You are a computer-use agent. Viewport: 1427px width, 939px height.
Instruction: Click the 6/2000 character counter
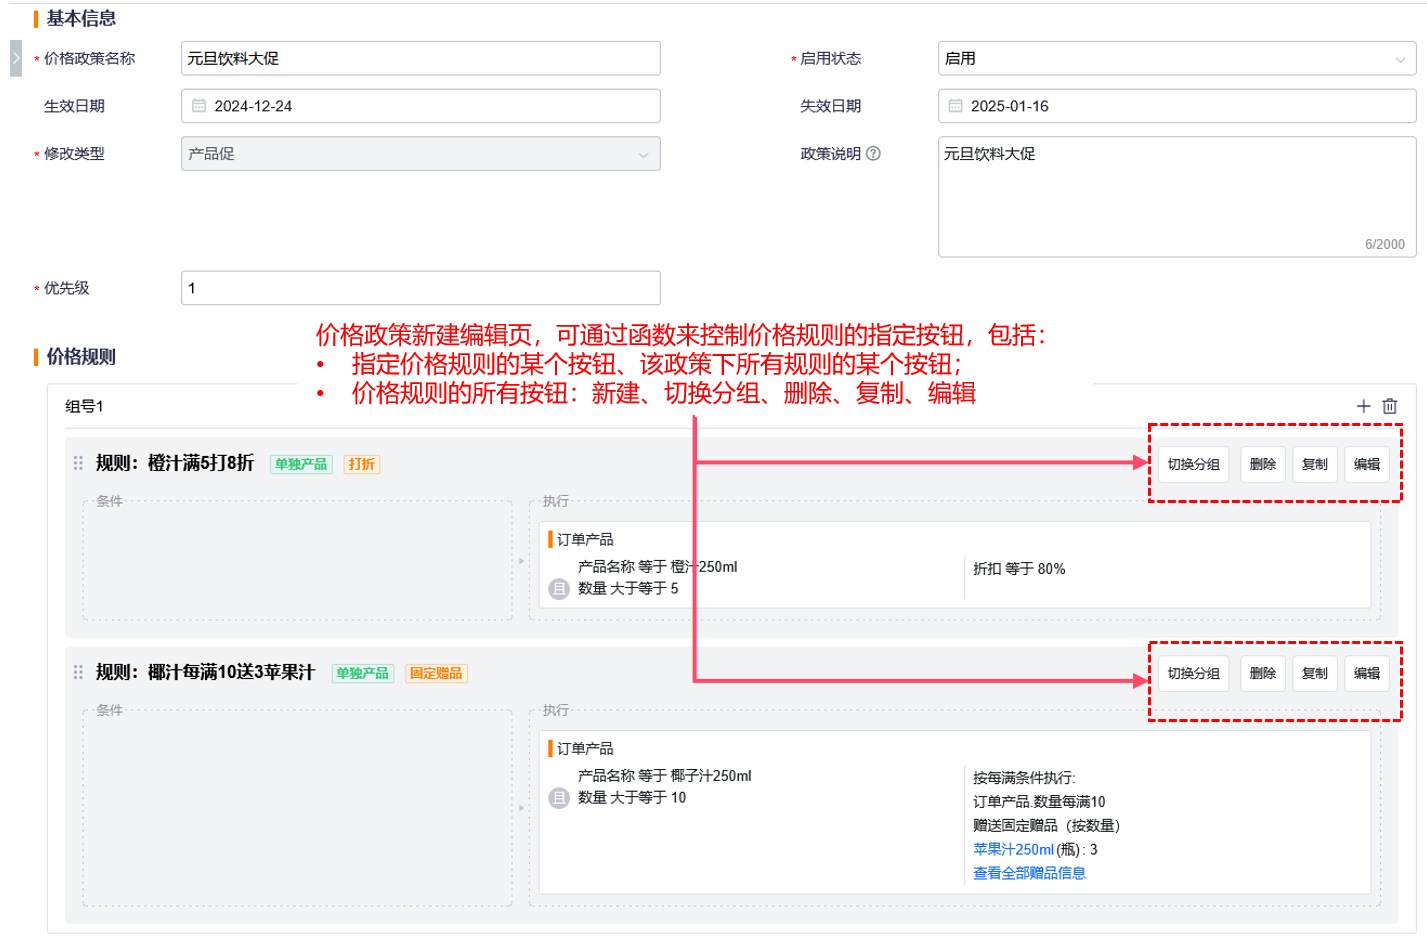click(x=1385, y=244)
